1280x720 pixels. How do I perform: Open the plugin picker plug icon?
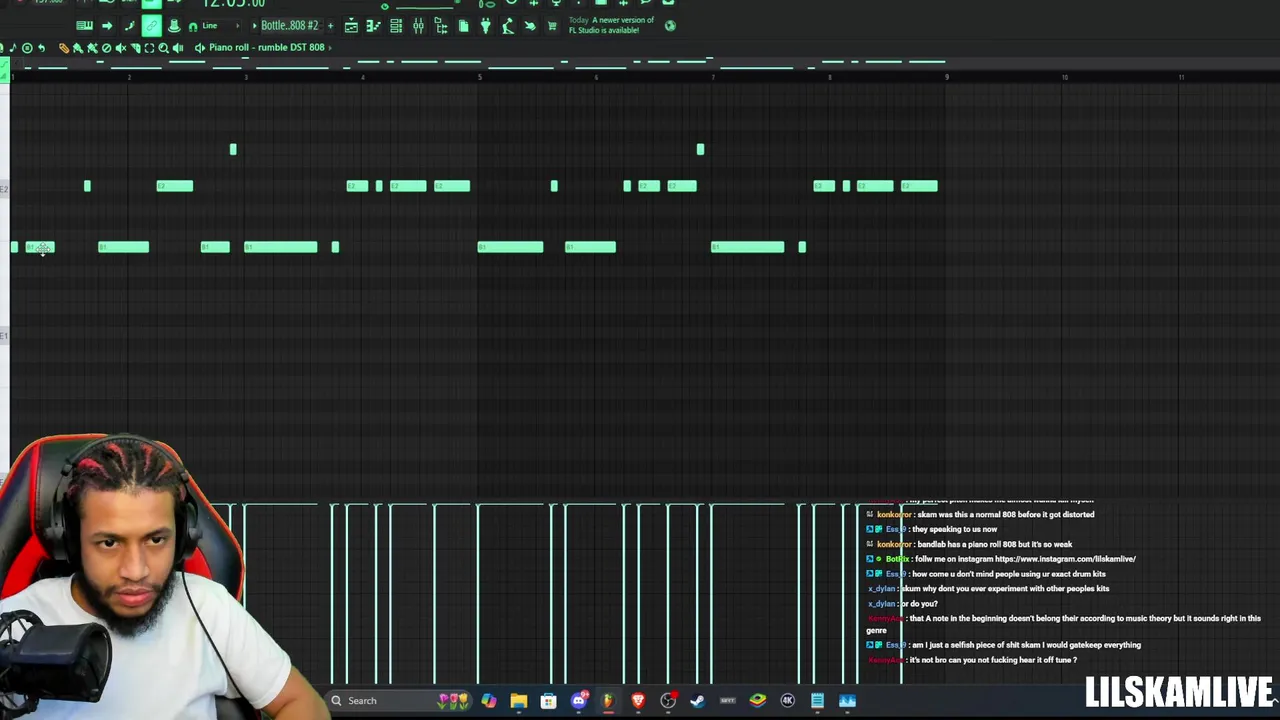(x=485, y=25)
